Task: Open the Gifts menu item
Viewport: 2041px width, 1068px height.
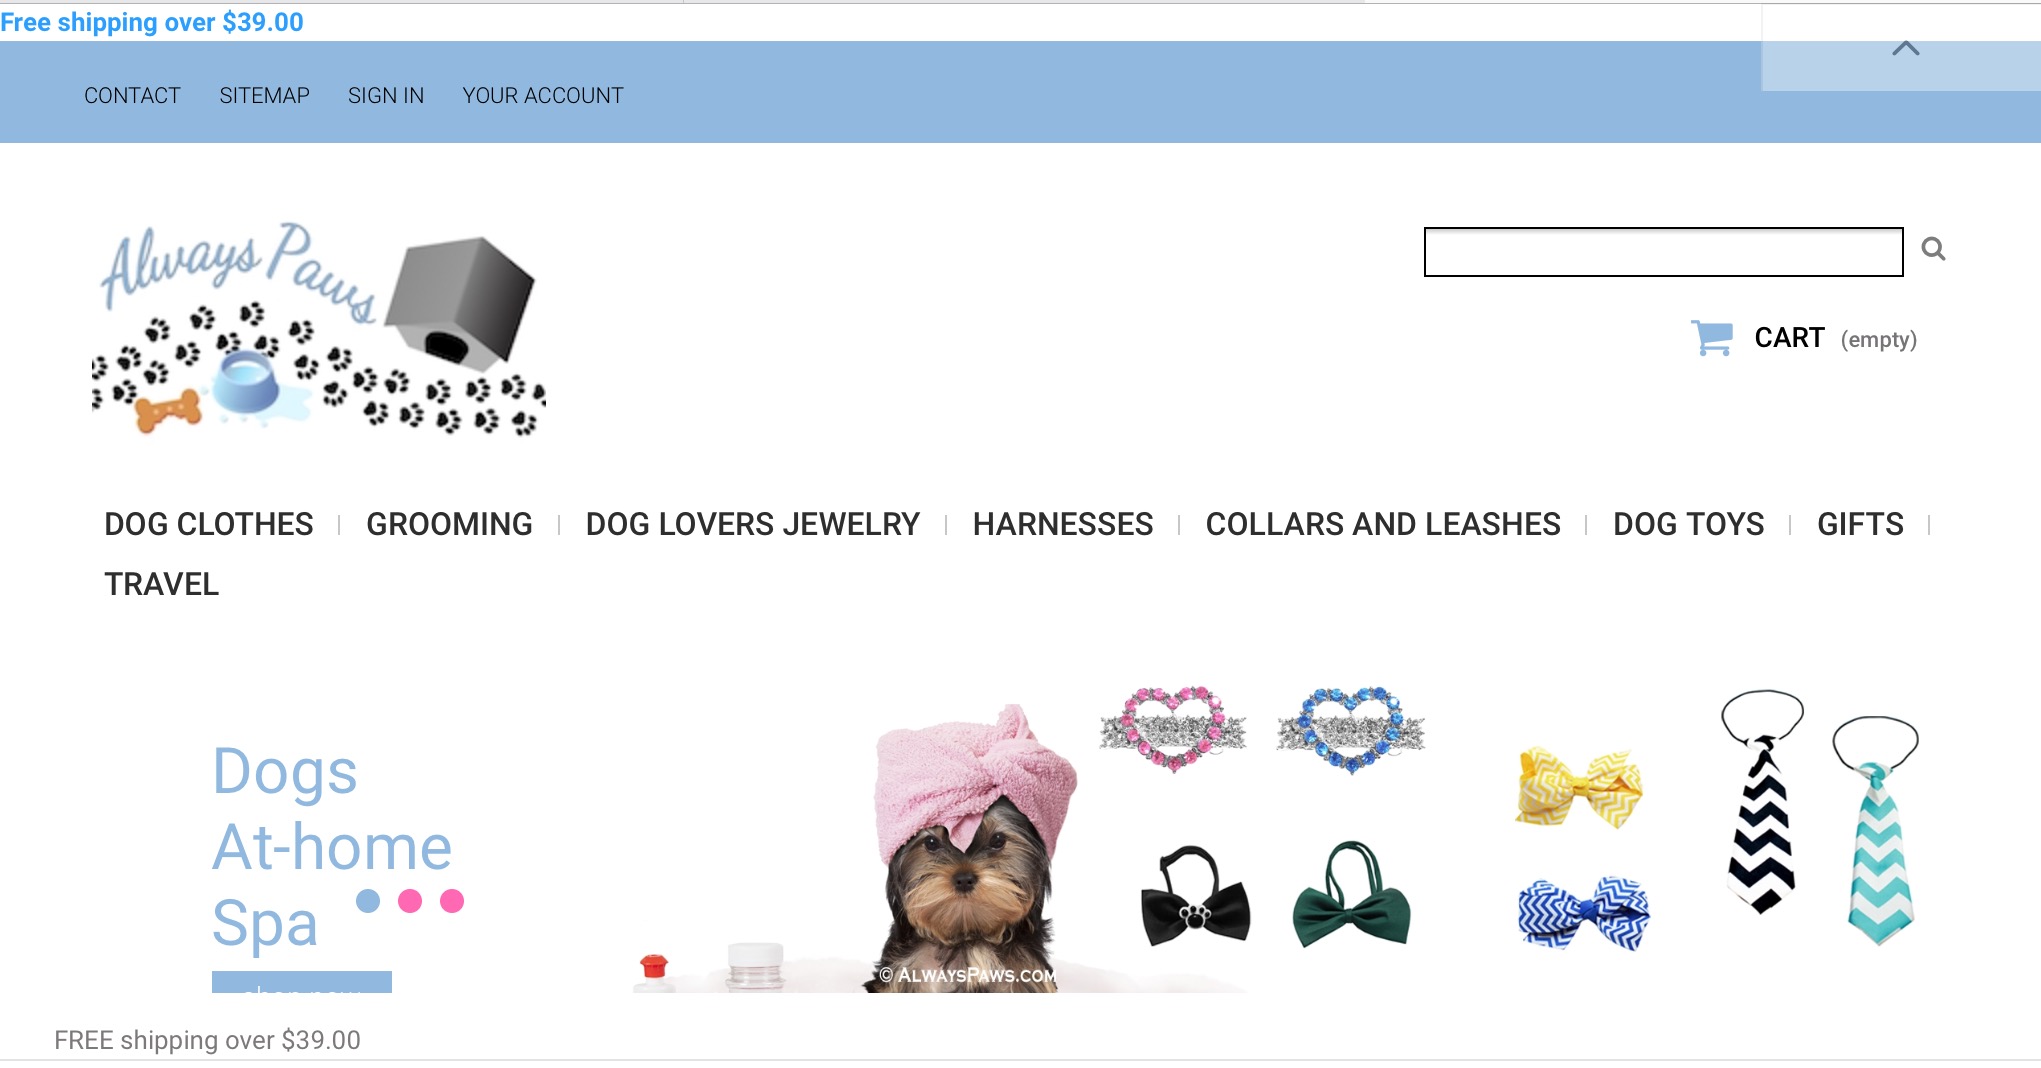Action: point(1860,524)
